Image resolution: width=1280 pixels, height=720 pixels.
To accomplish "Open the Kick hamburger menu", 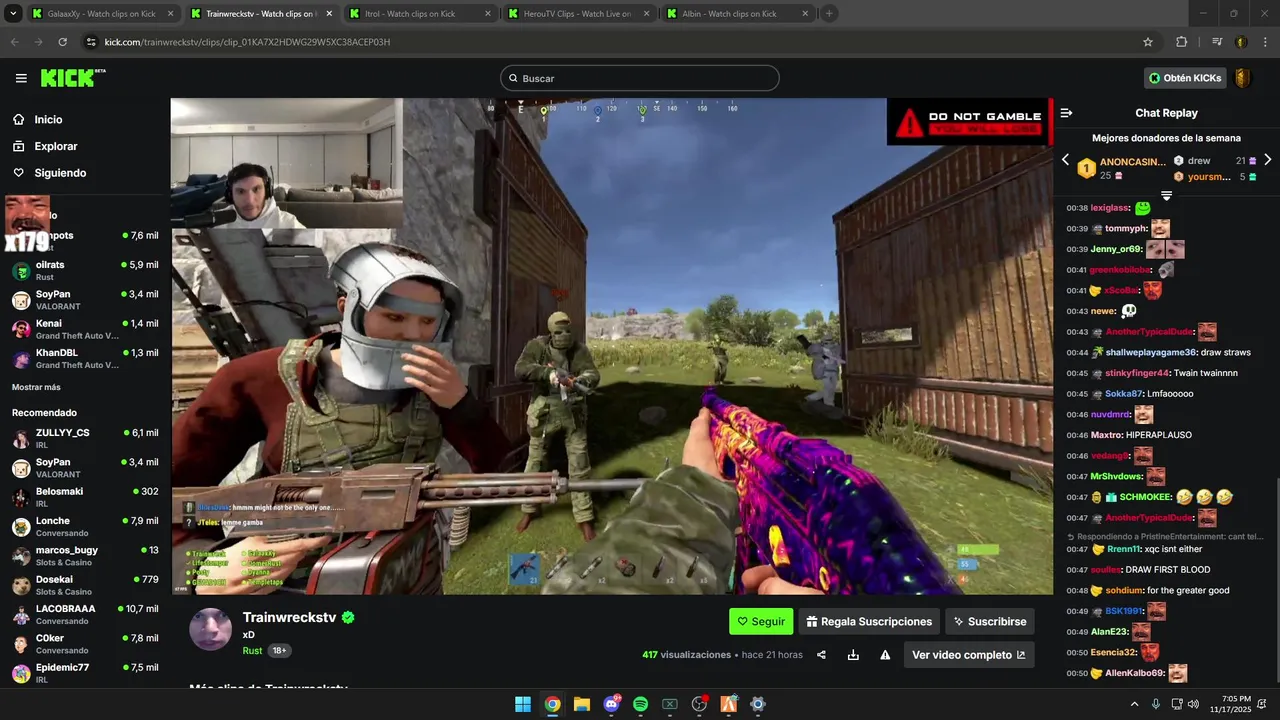I will 21,78.
